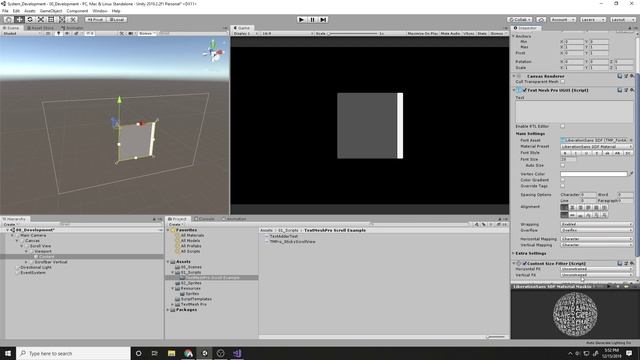Image resolution: width=640 pixels, height=360 pixels.
Task: Disable Text Mesh Pro UGUI component checkbox
Action: [x=525, y=90]
